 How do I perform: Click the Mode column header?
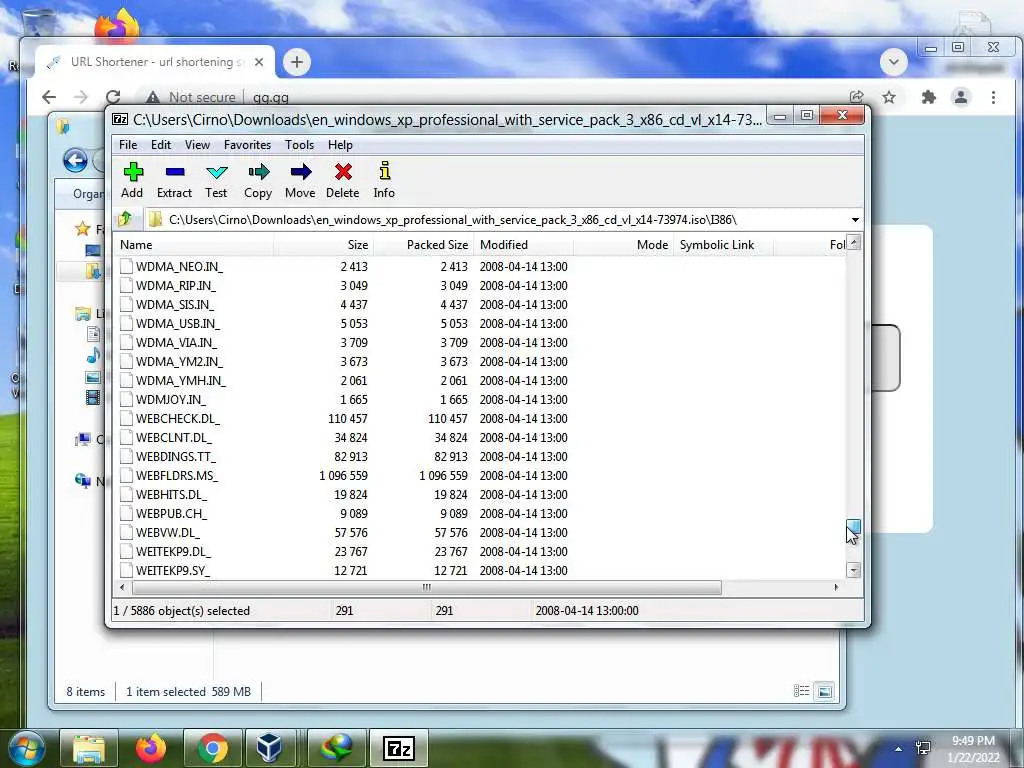[x=624, y=245]
